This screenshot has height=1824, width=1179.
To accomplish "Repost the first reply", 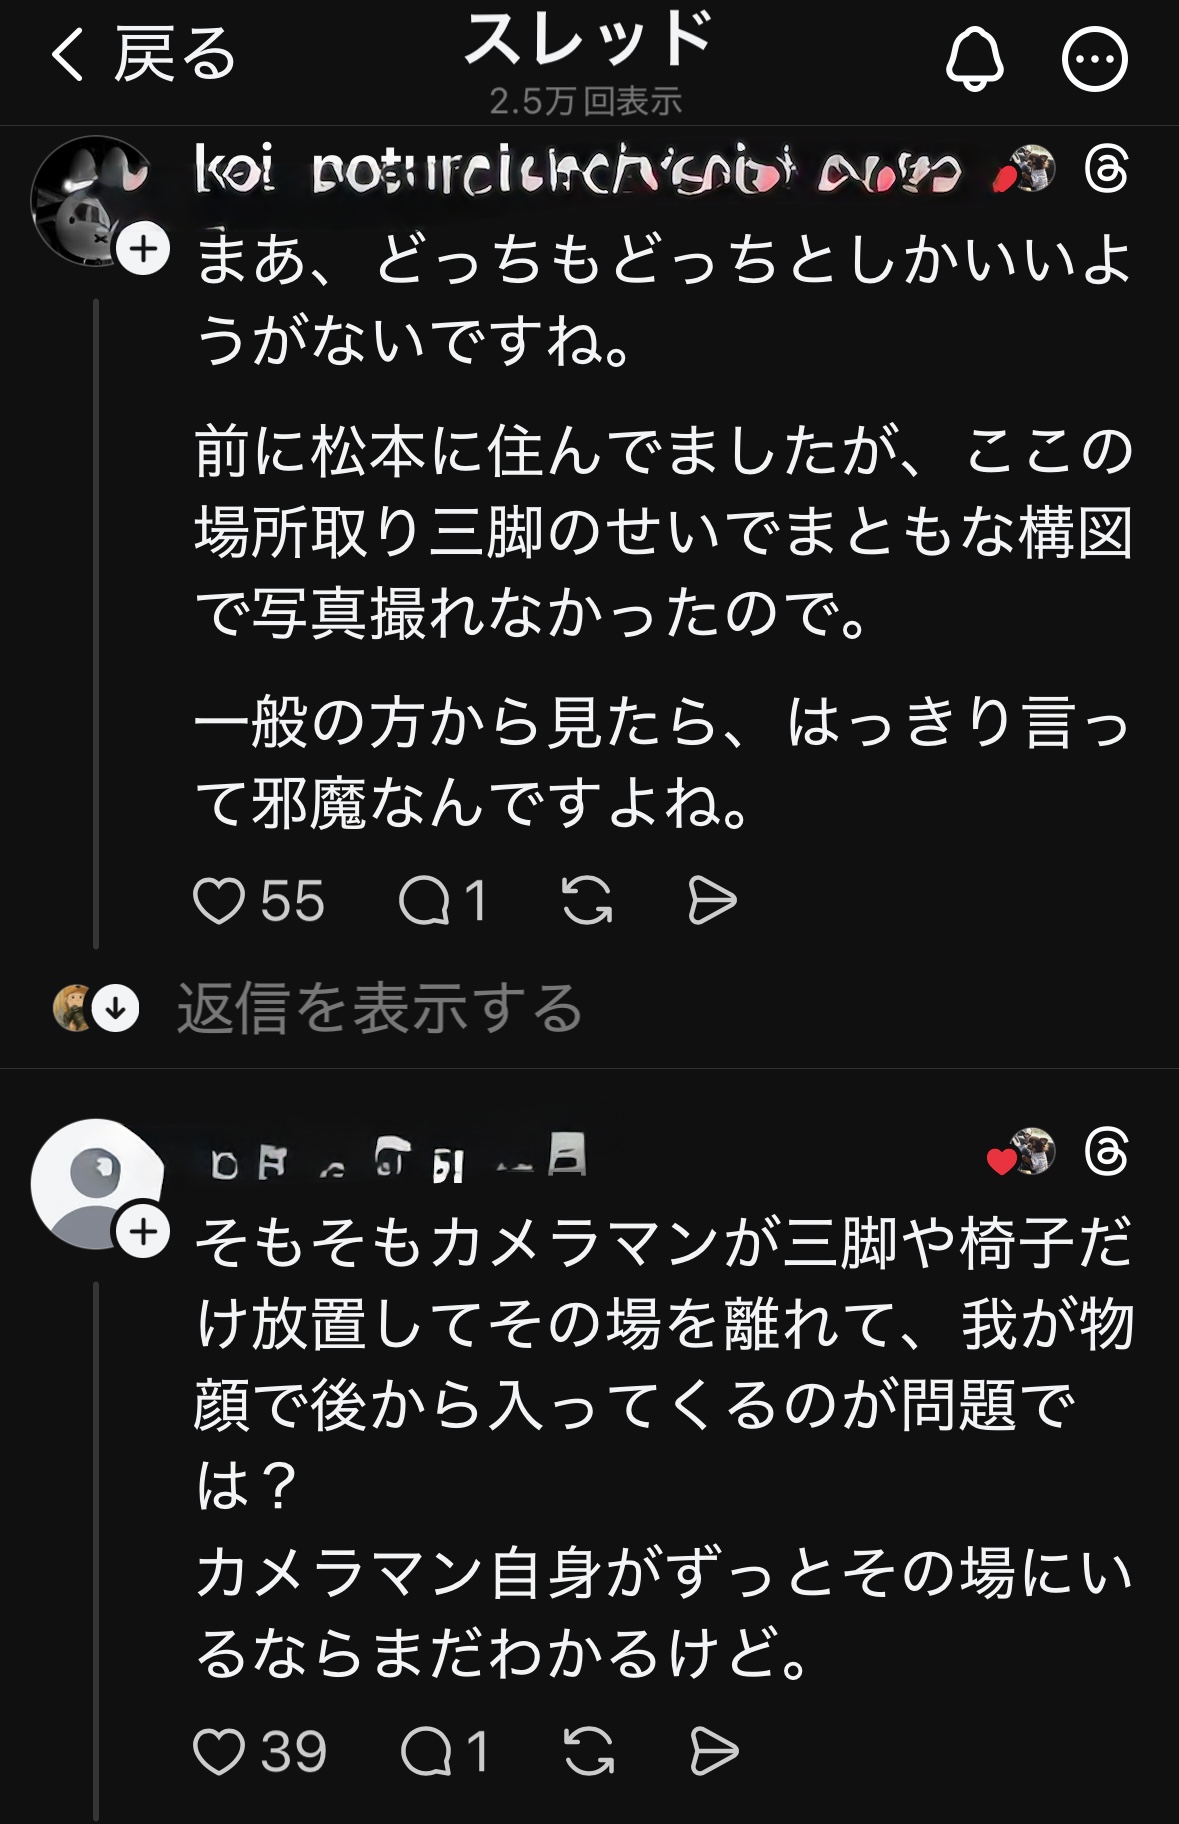I will tap(587, 901).
